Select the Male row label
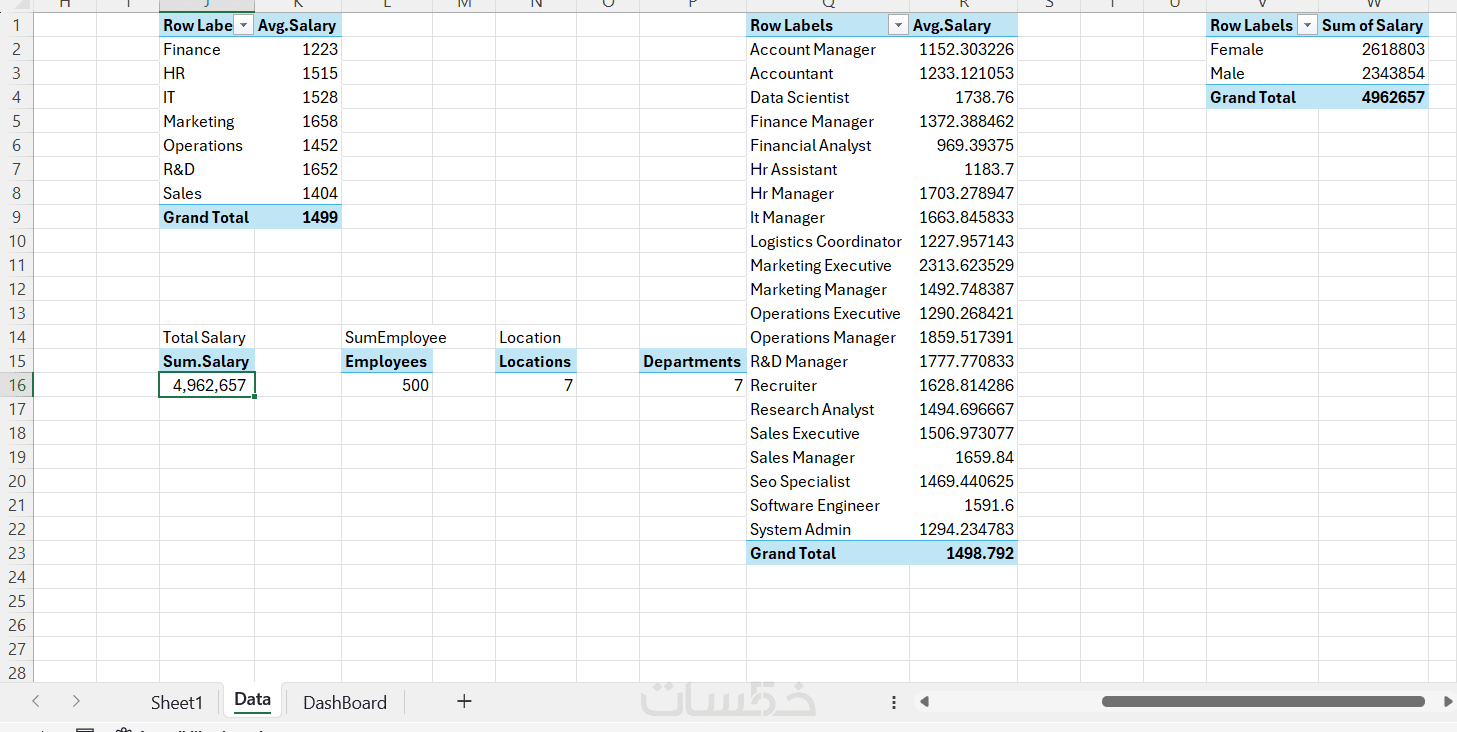The height and width of the screenshot is (732, 1457). (x=1262, y=73)
